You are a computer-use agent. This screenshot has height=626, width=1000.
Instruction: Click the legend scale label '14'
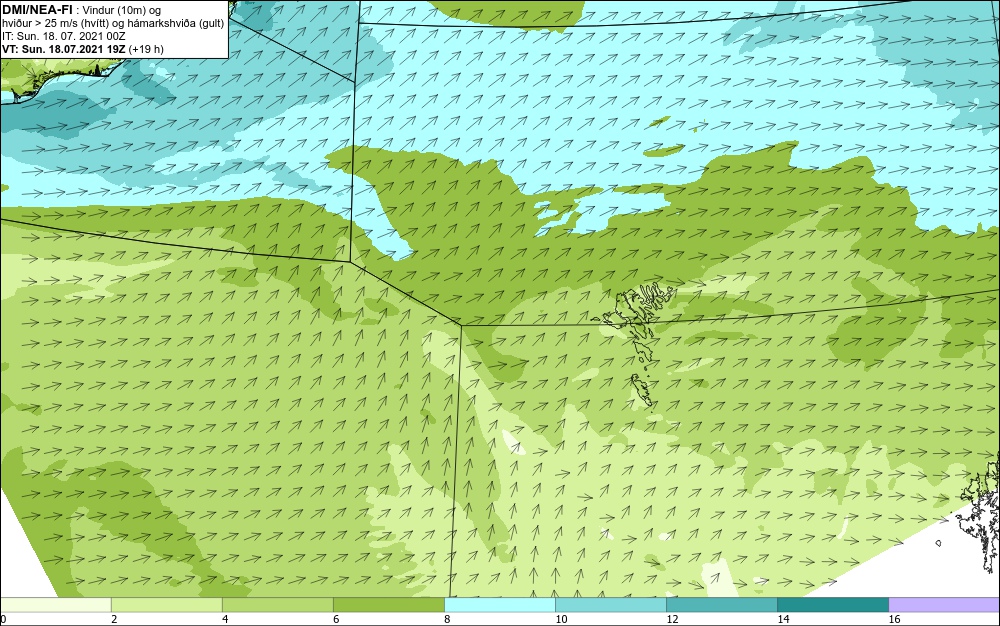(783, 619)
